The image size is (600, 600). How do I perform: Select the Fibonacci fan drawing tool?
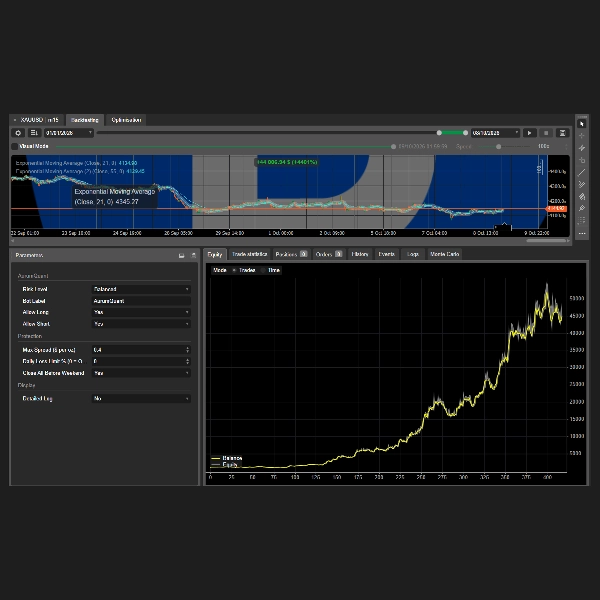click(582, 197)
